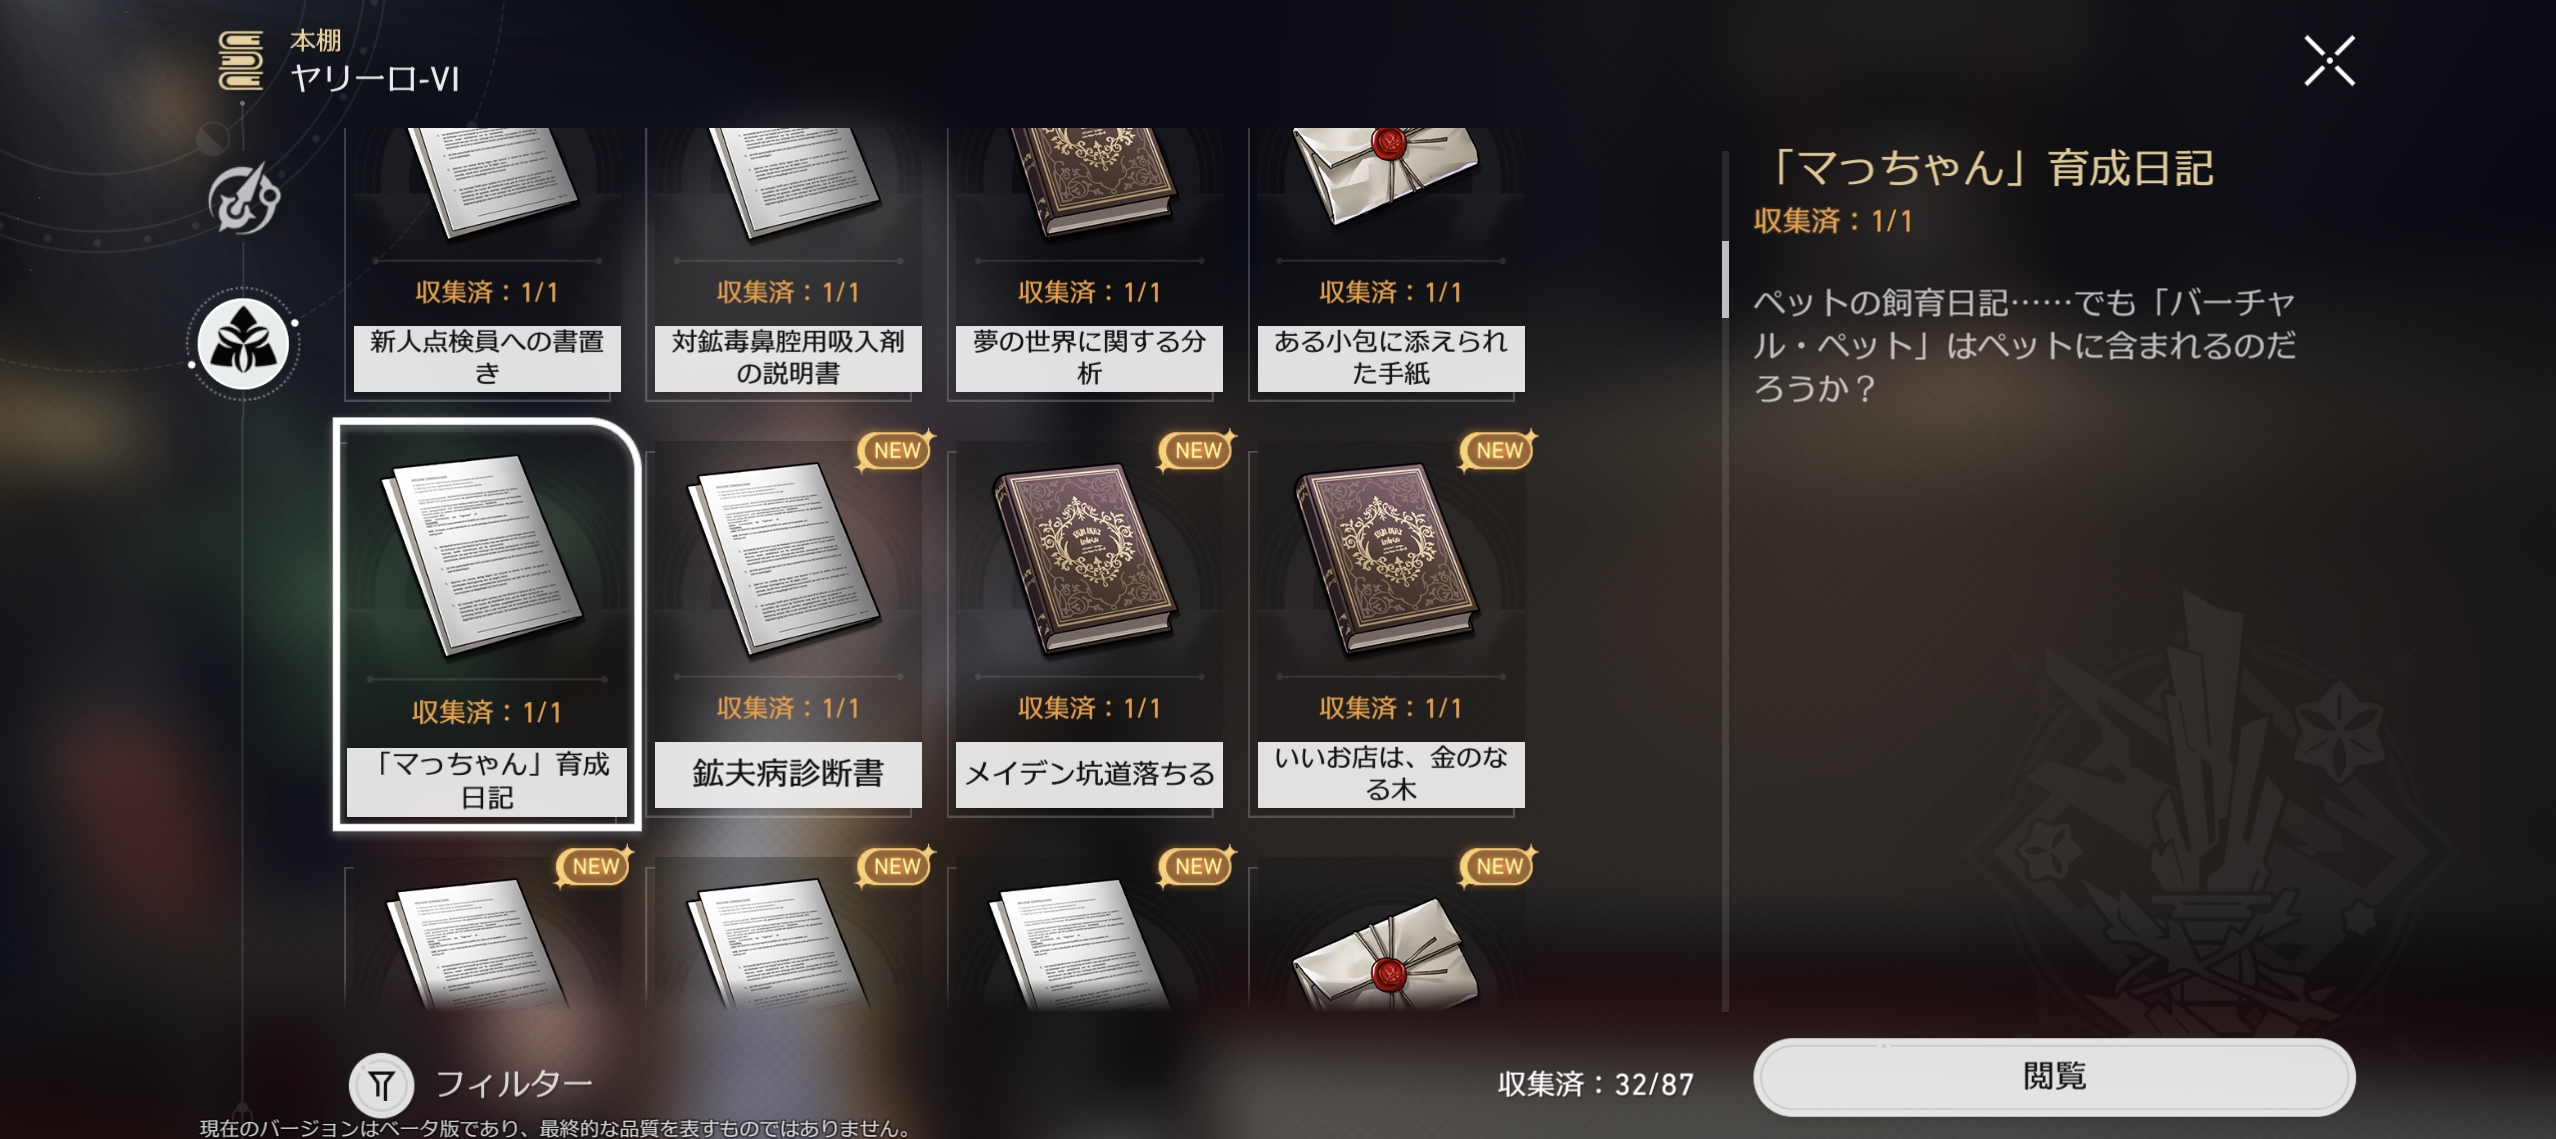Click the NEW badge on 鉱夫病診断書
The width and height of the screenshot is (2556, 1139).
tap(895, 451)
